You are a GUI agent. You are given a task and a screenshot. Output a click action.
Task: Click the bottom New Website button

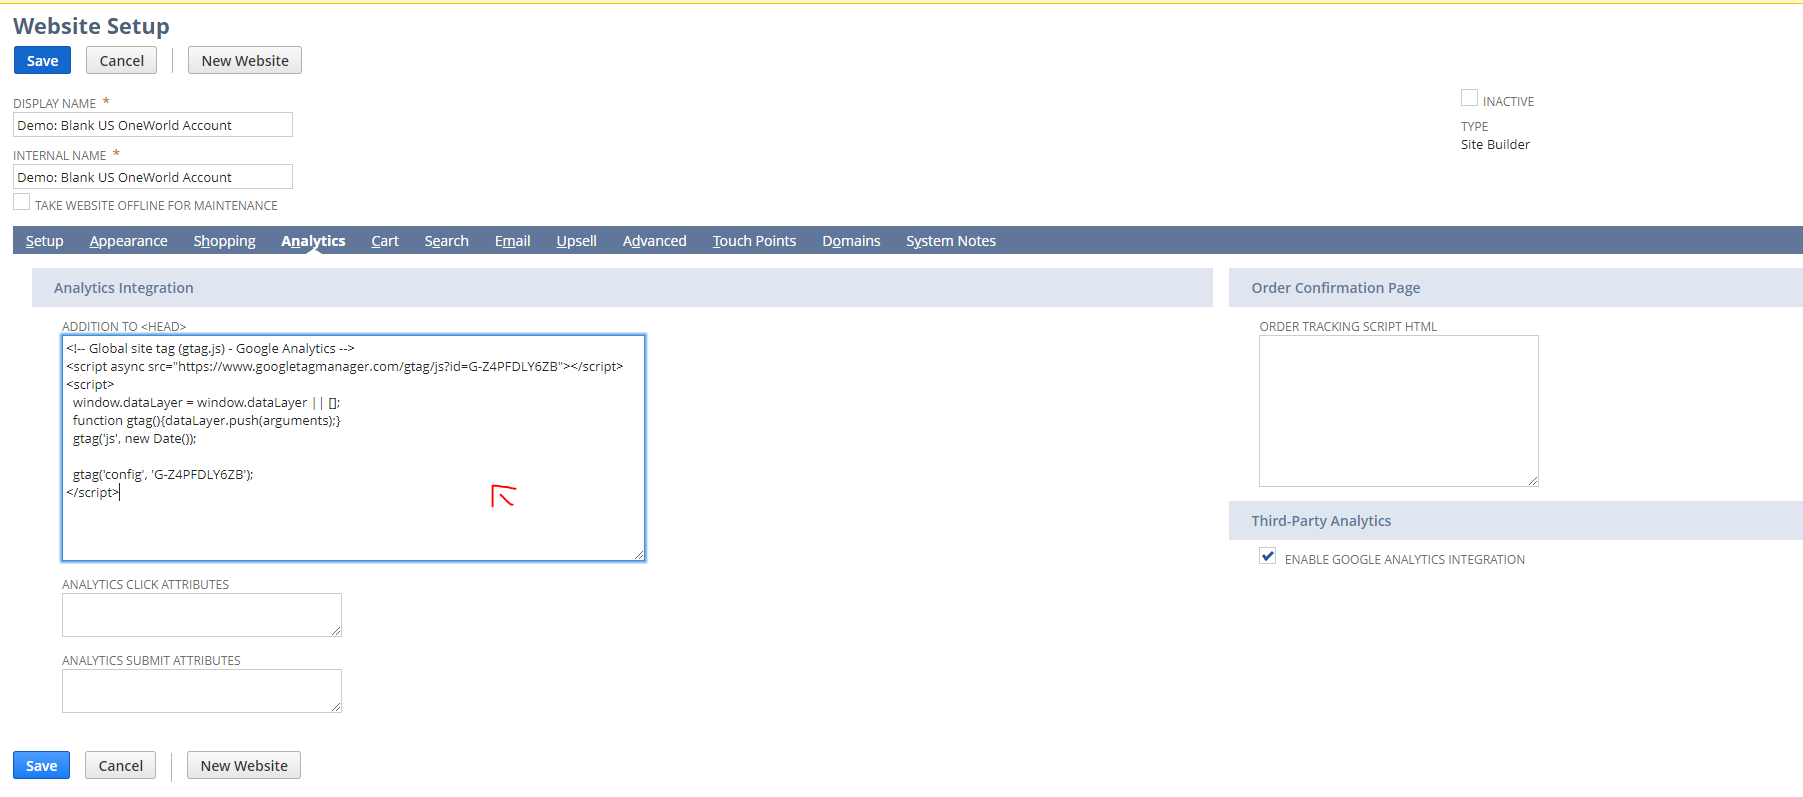tap(244, 766)
